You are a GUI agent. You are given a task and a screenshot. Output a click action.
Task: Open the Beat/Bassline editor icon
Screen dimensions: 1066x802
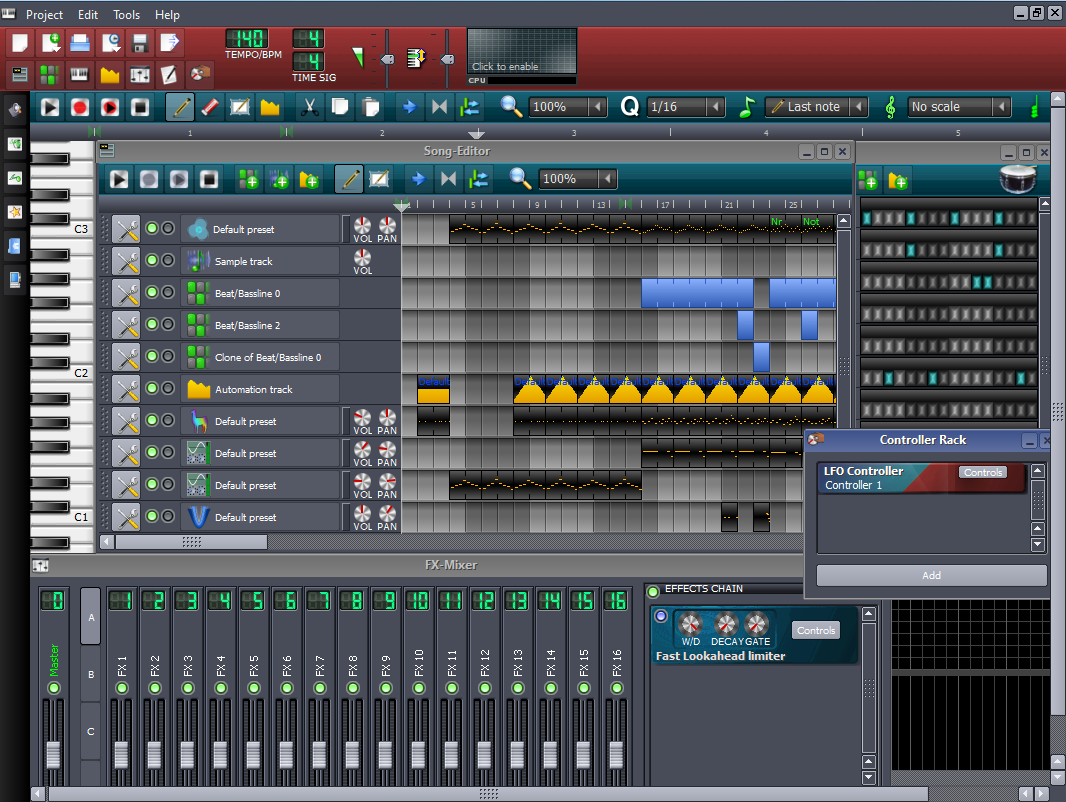48,74
